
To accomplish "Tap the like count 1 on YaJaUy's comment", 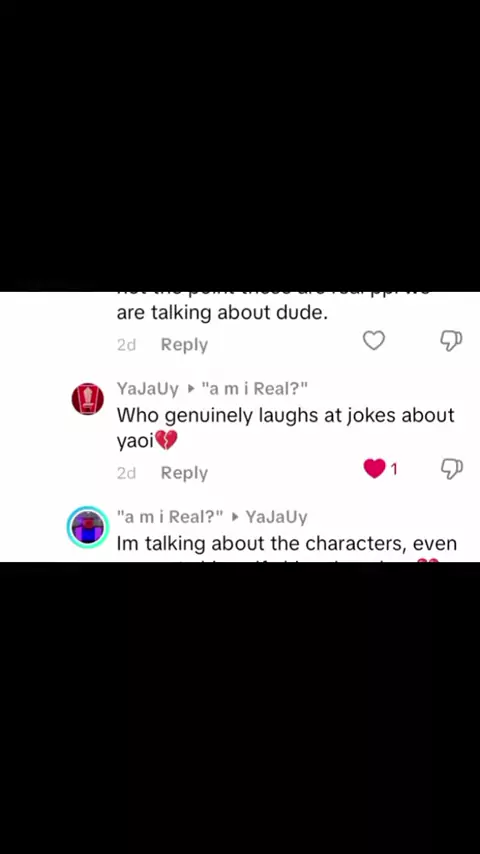I will pyautogui.click(x=394, y=469).
